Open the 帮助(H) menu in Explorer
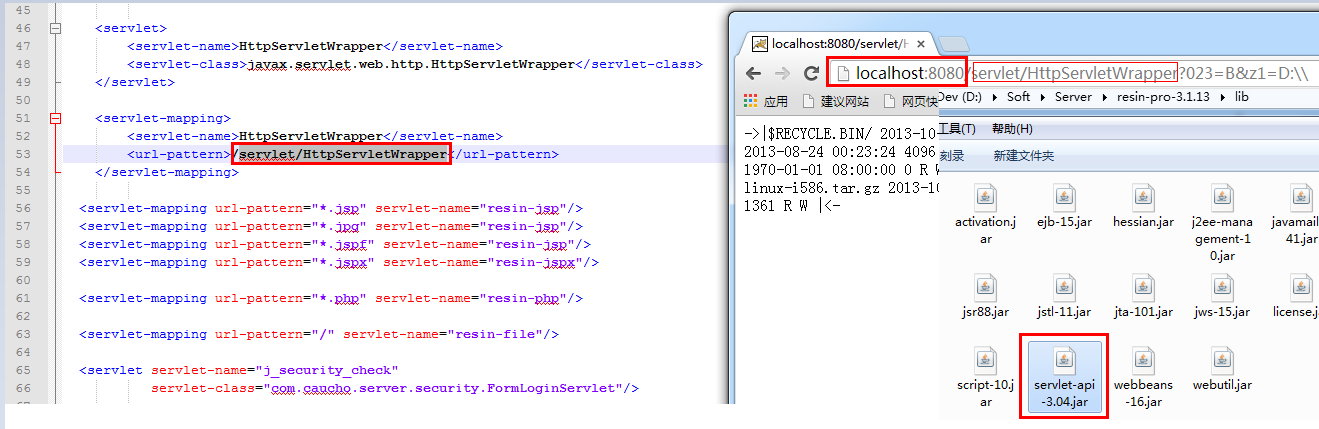The image size is (1319, 429). click(x=1012, y=129)
